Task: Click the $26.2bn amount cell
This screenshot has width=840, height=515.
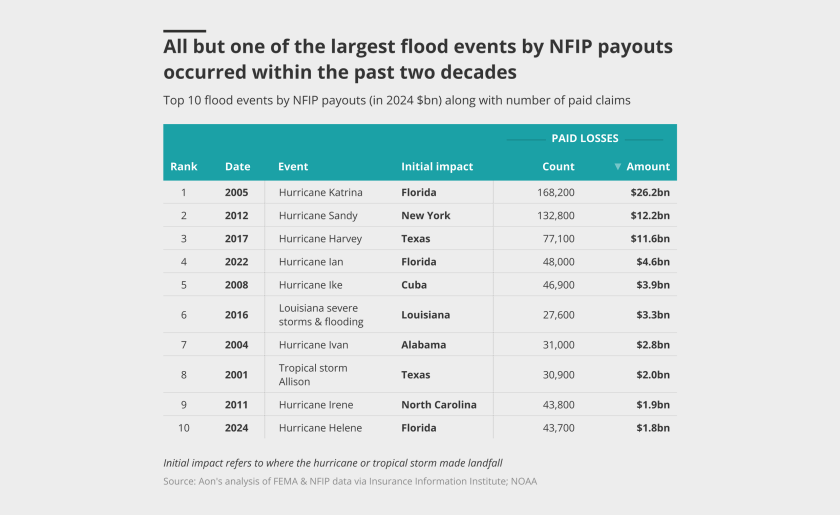Action: (x=650, y=192)
